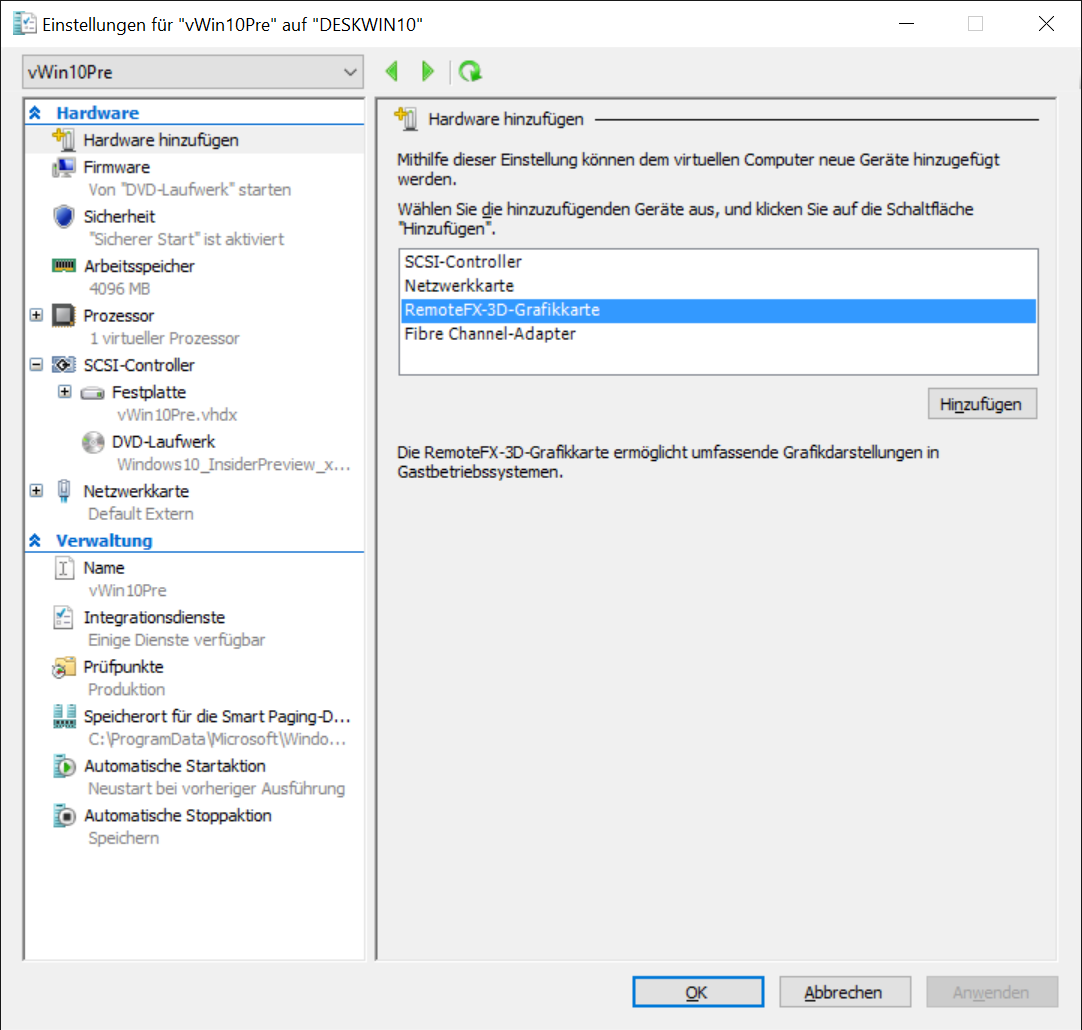Click the SCSI-Controller icon

(x=63, y=365)
